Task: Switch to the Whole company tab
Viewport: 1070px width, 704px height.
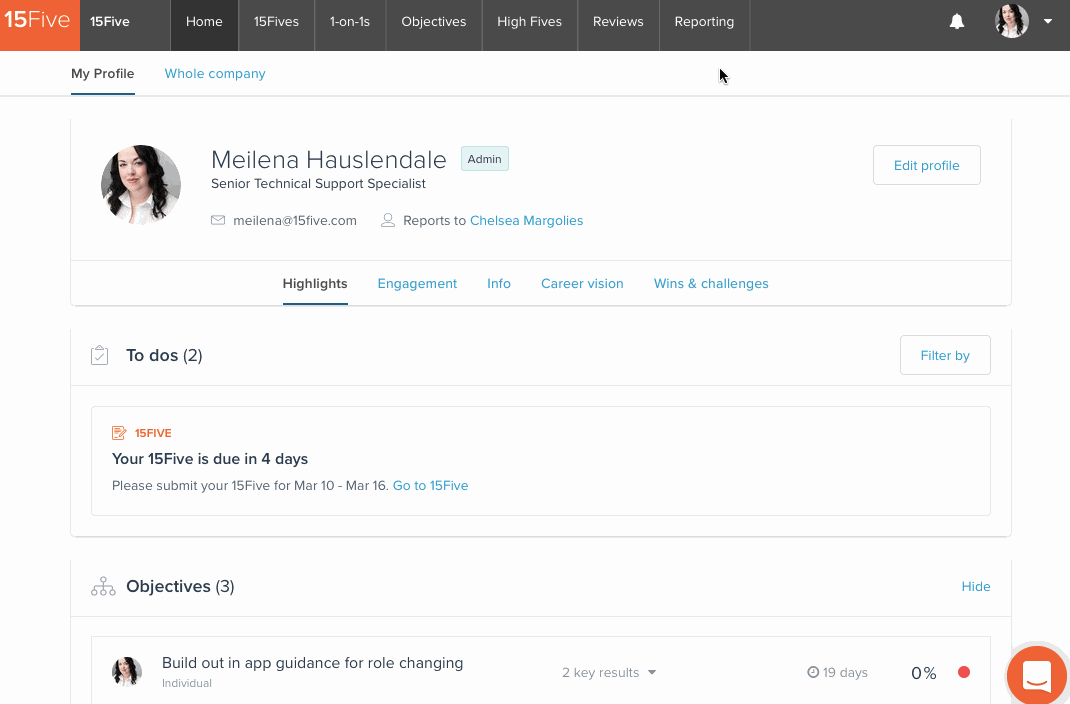Action: pyautogui.click(x=215, y=74)
